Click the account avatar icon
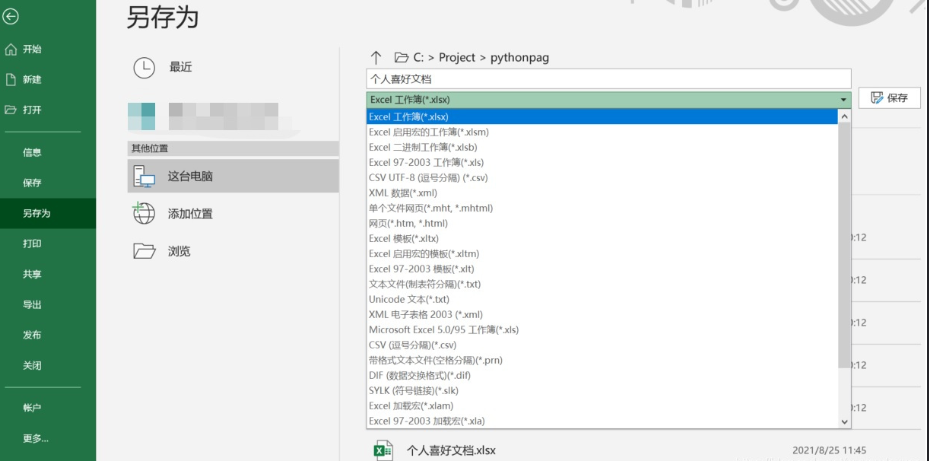Viewport: 929px width, 461px height. (142, 116)
